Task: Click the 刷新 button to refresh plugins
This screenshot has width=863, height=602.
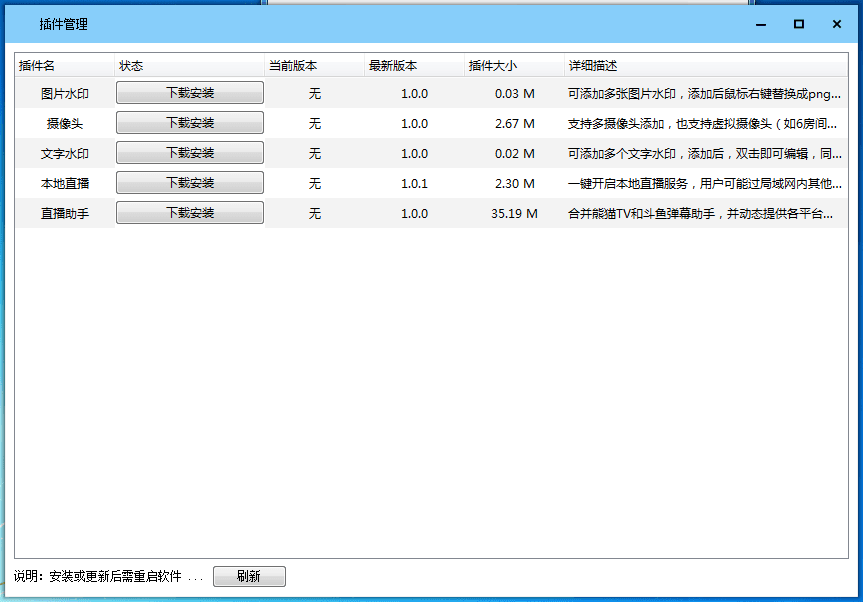Action: pyautogui.click(x=249, y=576)
